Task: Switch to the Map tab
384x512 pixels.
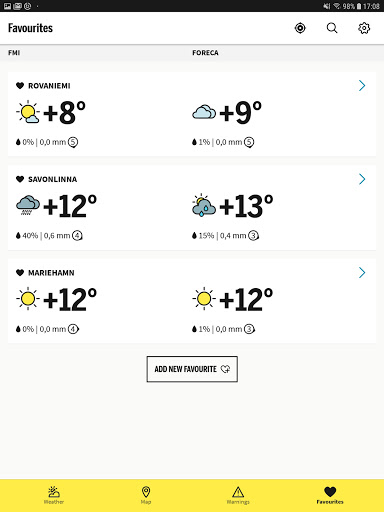Action: pos(146,495)
